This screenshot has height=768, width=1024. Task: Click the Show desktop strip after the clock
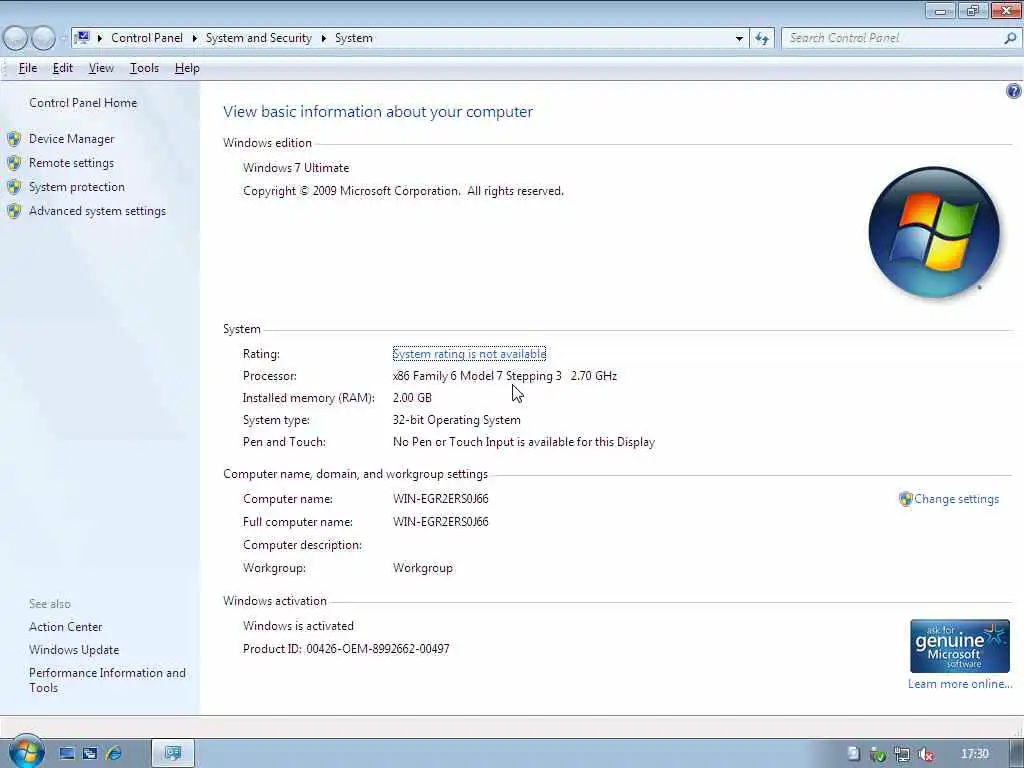point(1016,754)
